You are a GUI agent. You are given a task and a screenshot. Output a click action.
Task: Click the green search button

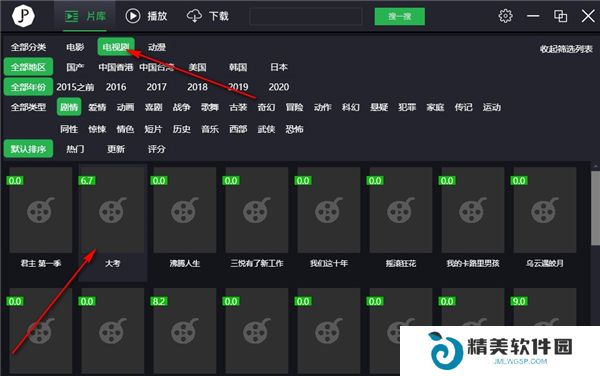coord(399,16)
